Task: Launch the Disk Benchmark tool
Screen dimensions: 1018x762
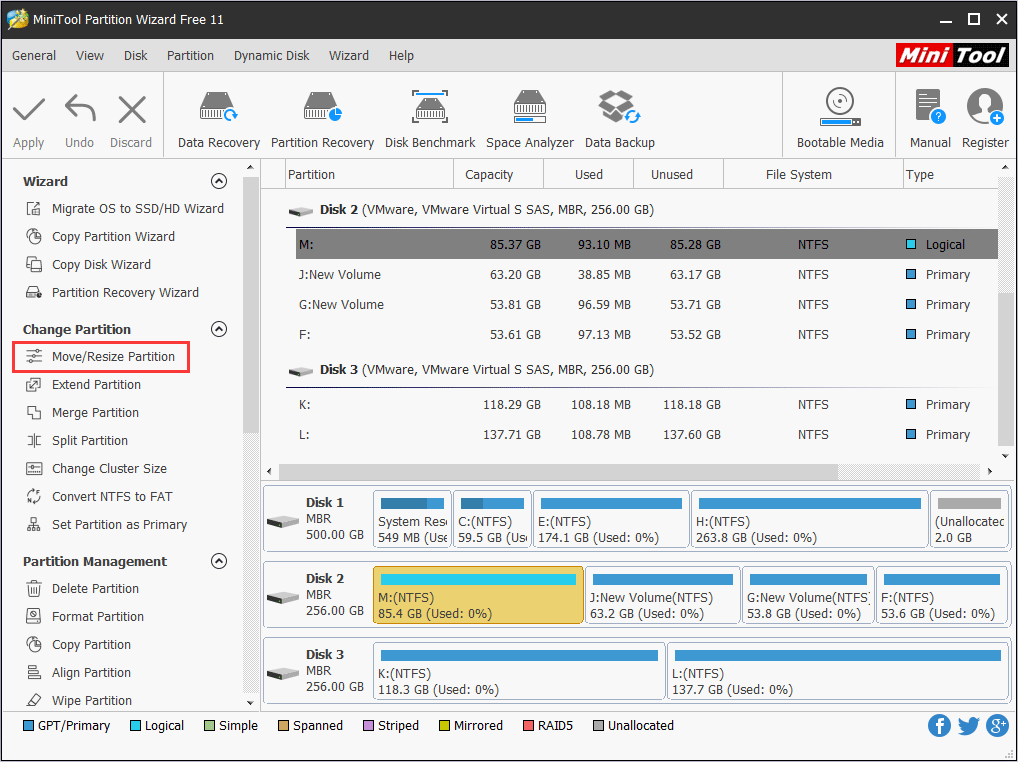Action: coord(430,121)
